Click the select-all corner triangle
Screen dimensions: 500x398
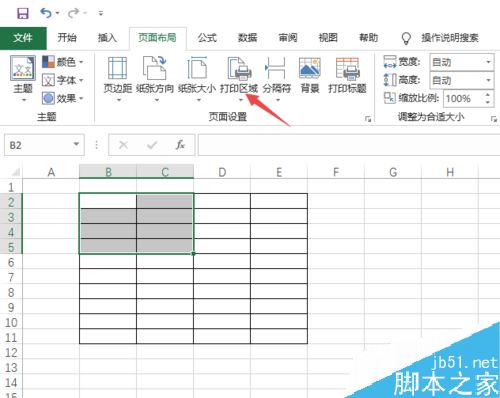point(15,172)
